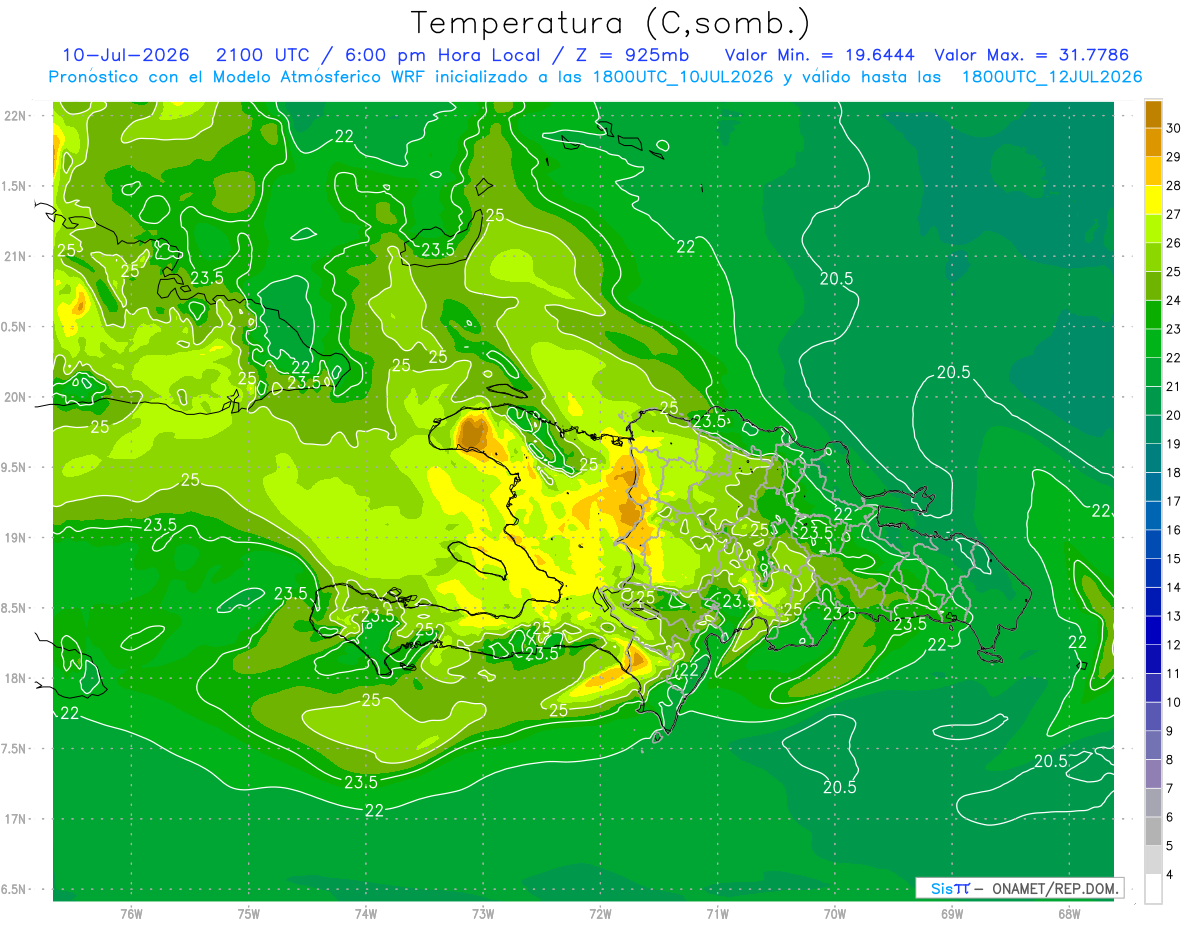Click the '68W' longitude axis label
Viewport: 1200px width, 927px height.
(1069, 914)
